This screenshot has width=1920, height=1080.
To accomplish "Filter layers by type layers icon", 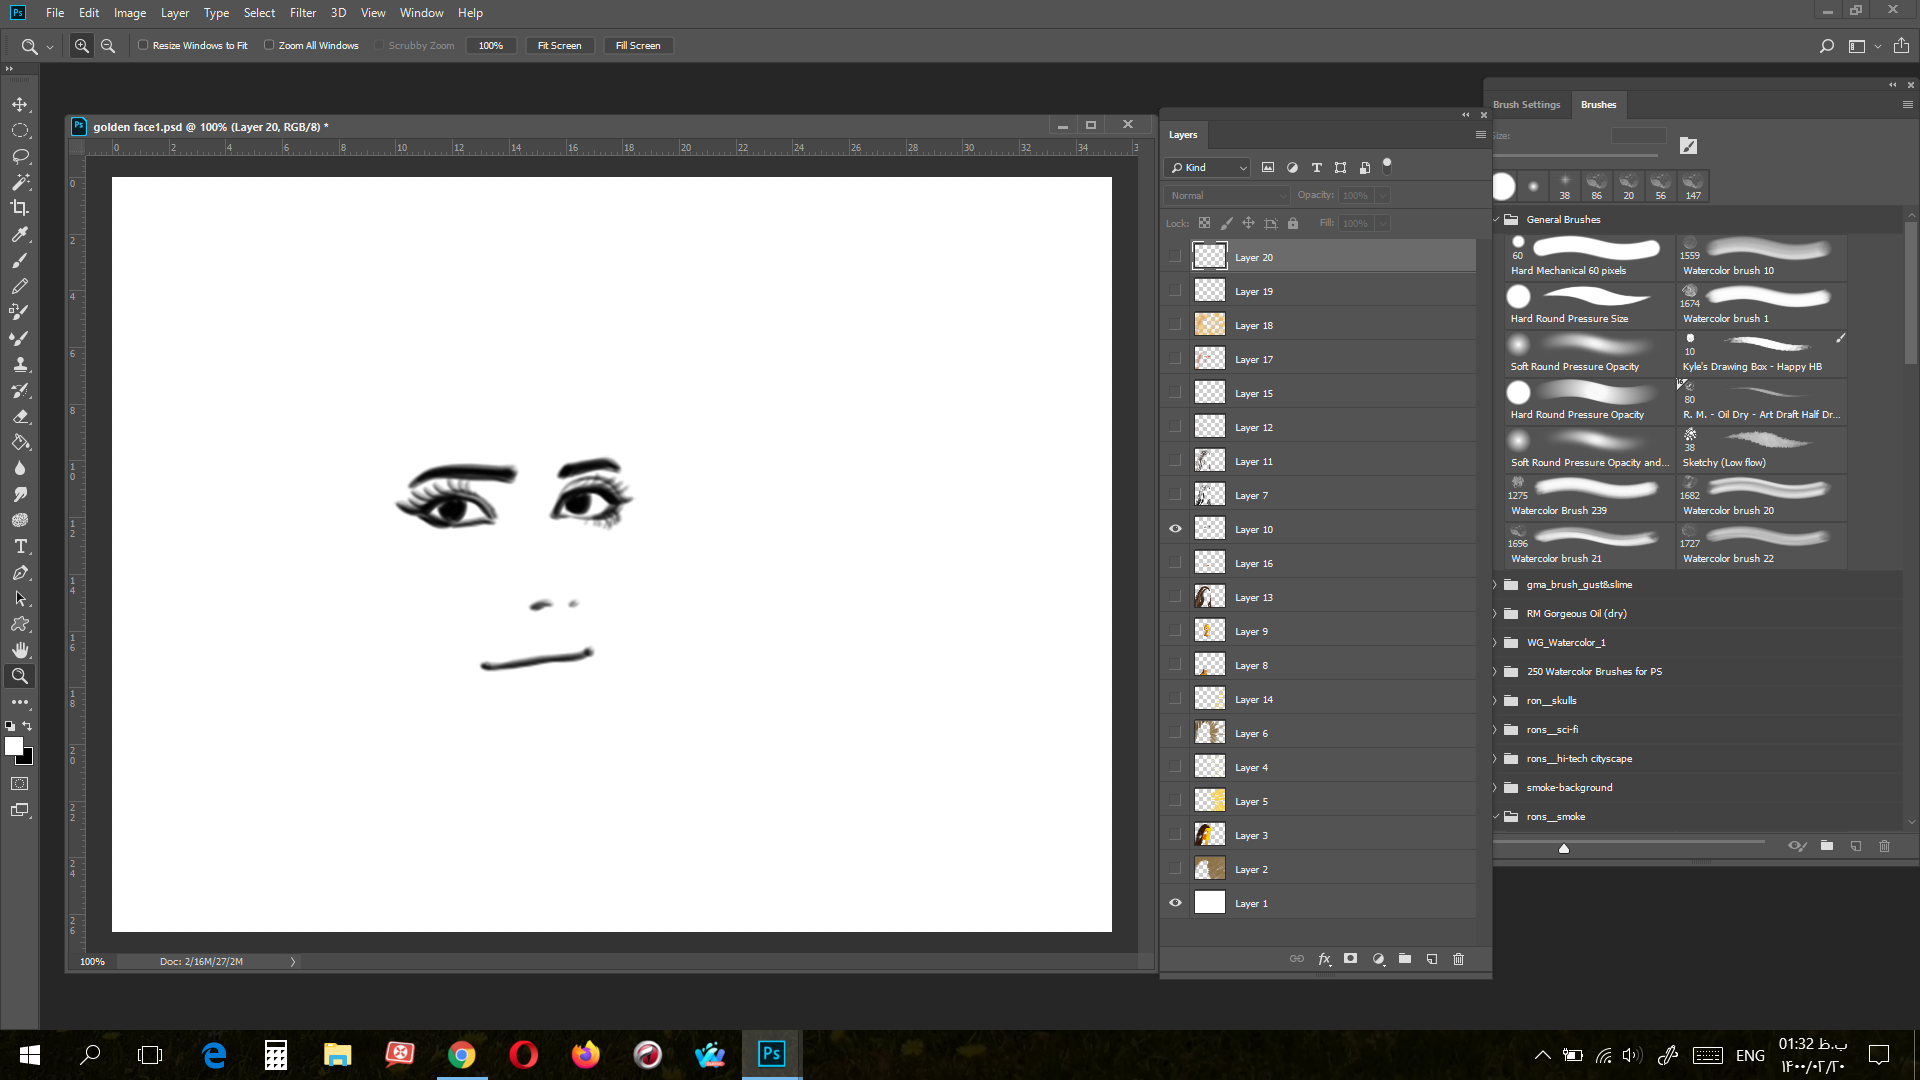I will (1316, 168).
